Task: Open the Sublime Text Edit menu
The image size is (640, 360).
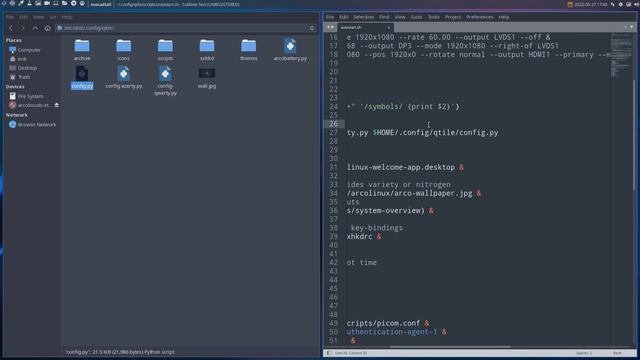Action: 344,17
